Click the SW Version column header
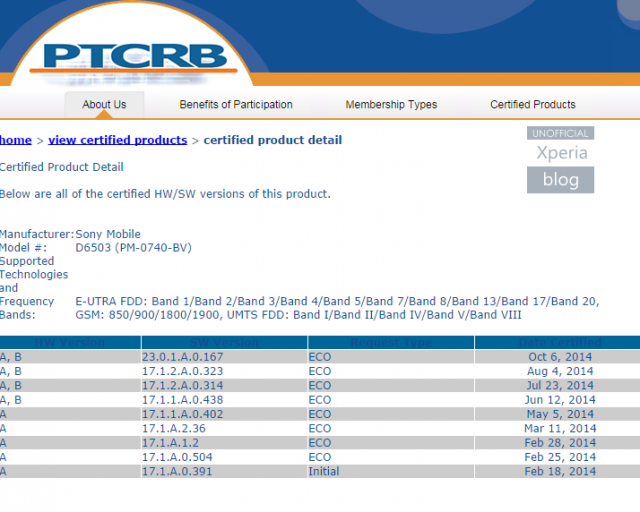The width and height of the screenshot is (640, 512). (x=224, y=342)
